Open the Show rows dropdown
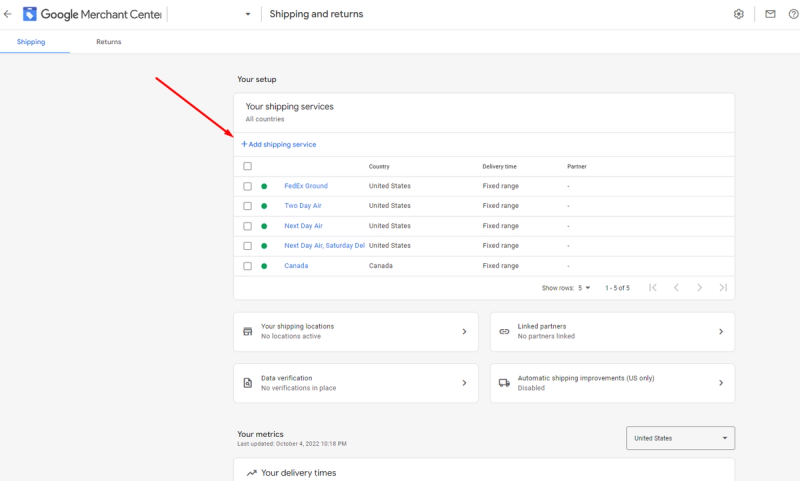 [x=584, y=288]
